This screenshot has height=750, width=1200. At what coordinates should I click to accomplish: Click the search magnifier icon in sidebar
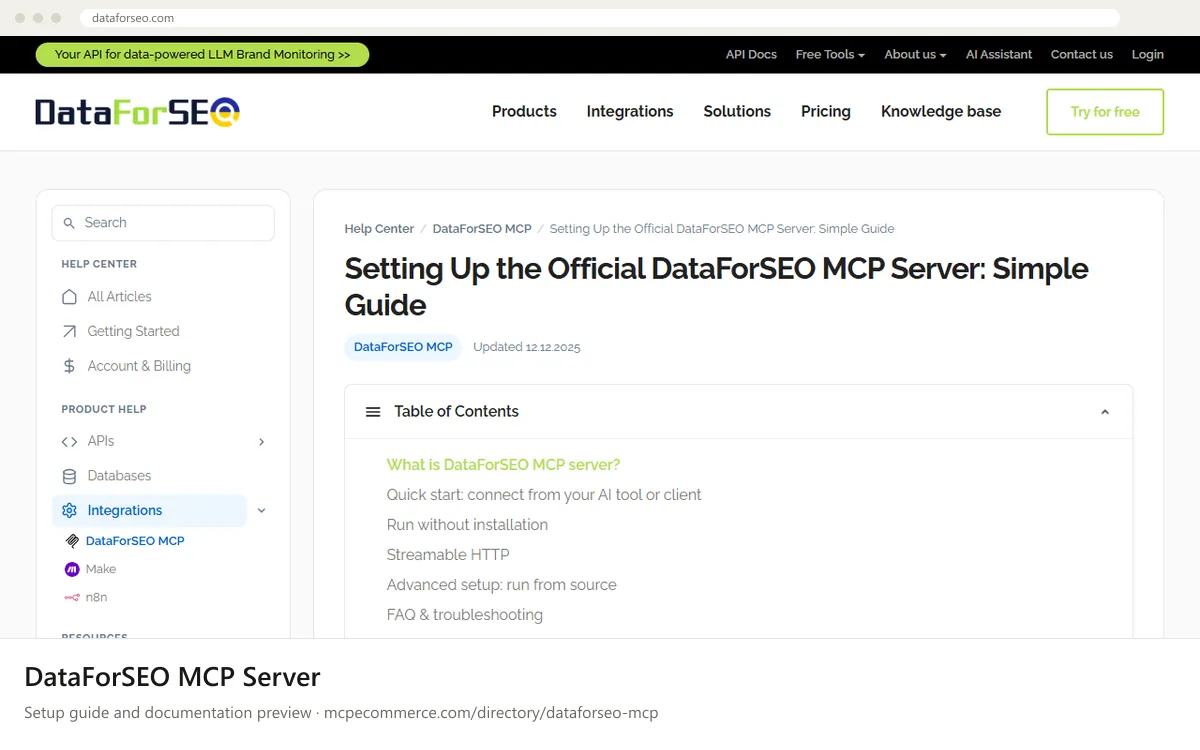69,223
